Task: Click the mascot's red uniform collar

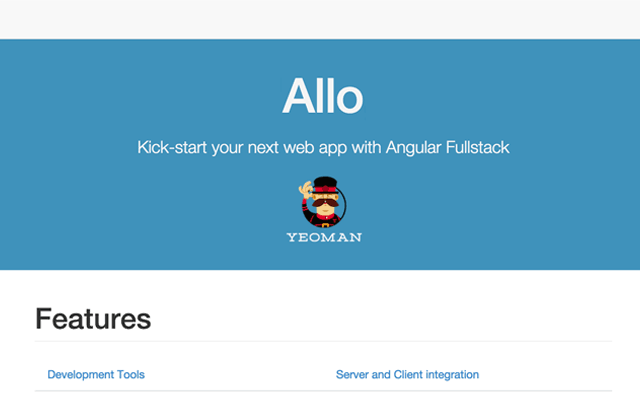Action: click(x=325, y=217)
